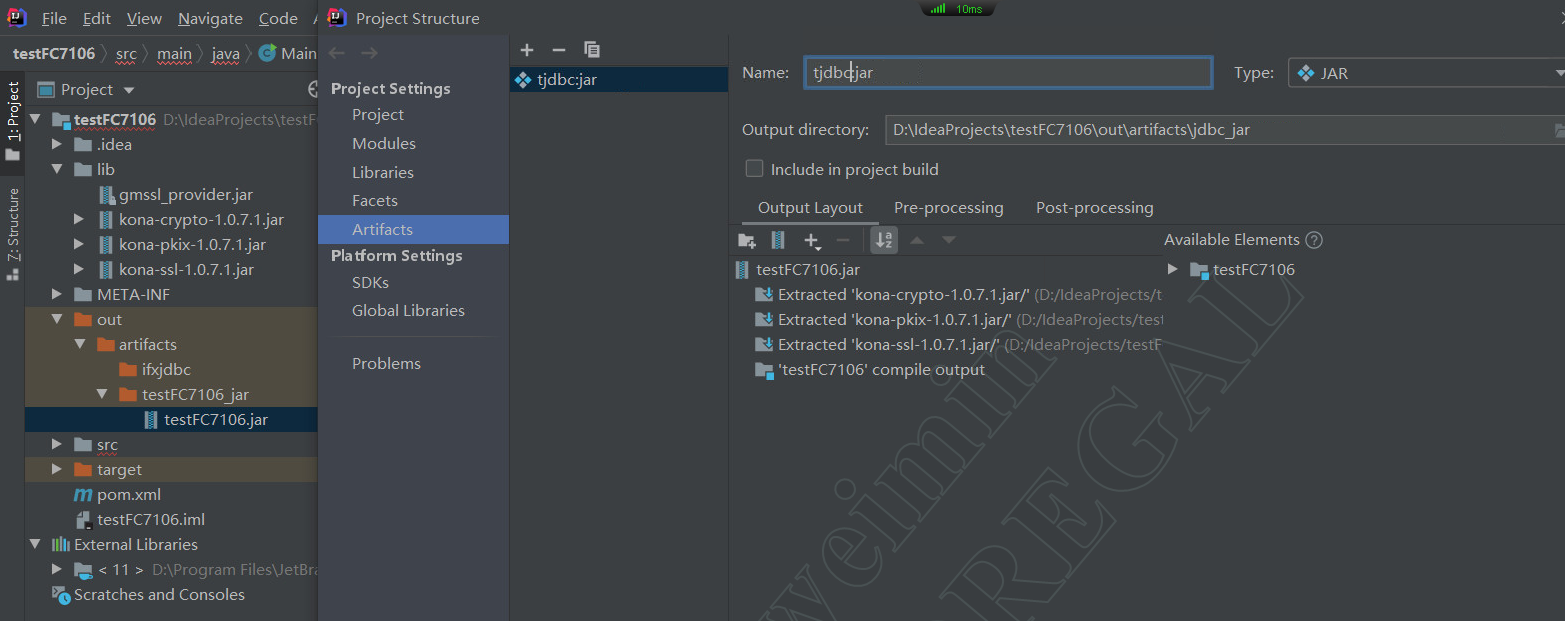Go back with the left arrow

click(x=337, y=53)
